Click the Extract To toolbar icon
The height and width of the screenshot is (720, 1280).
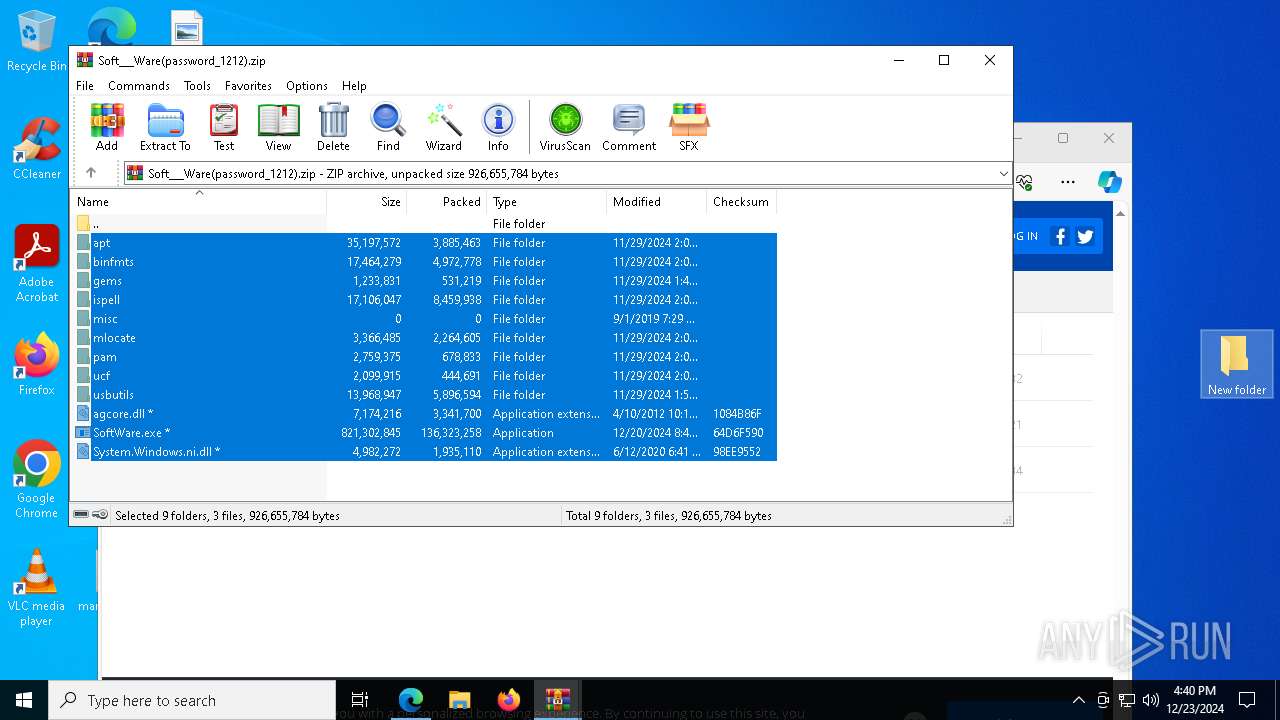[x=165, y=127]
